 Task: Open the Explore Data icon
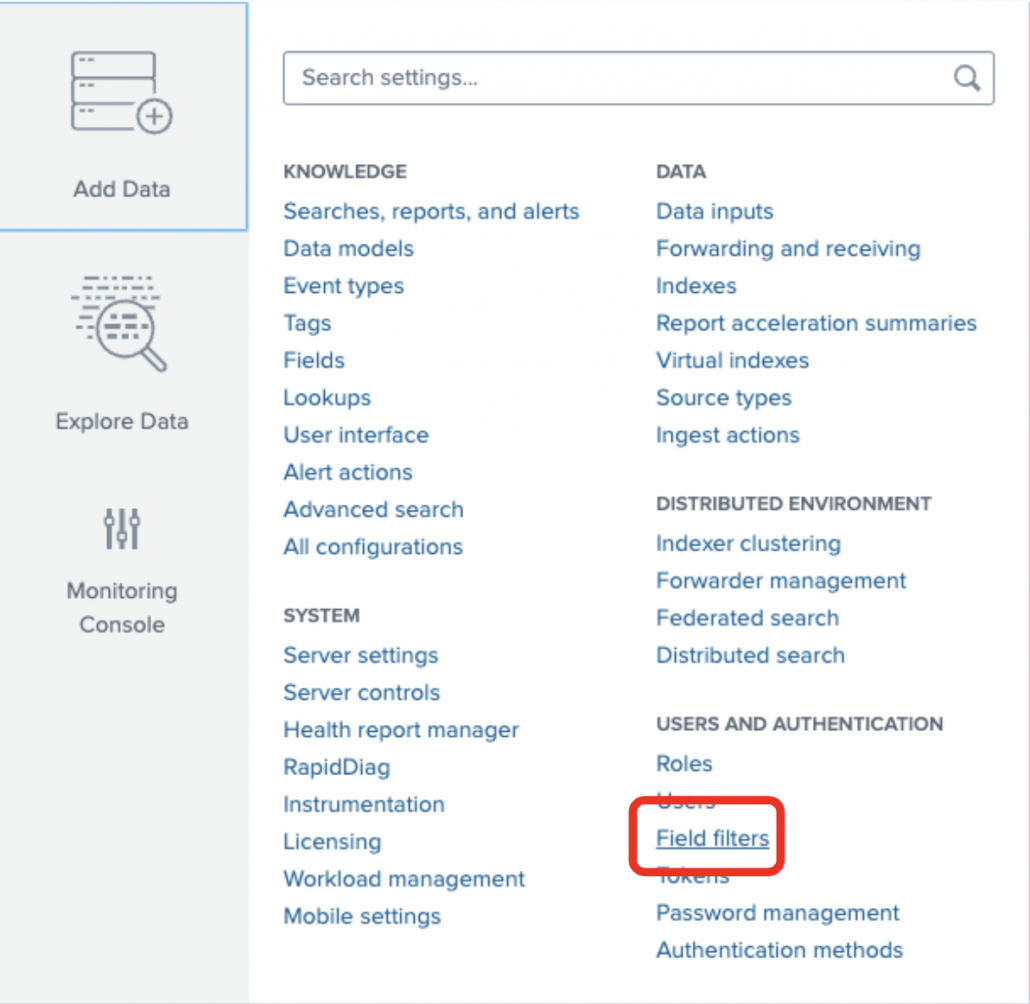[122, 322]
